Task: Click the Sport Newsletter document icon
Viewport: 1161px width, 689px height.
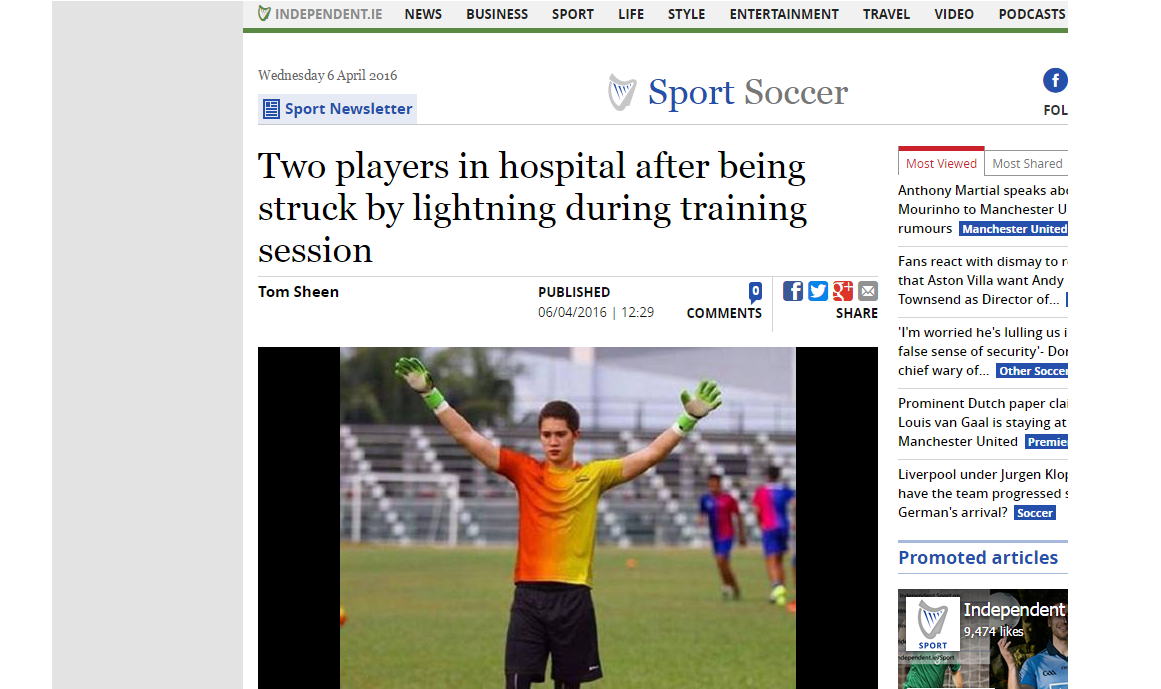Action: [271, 109]
